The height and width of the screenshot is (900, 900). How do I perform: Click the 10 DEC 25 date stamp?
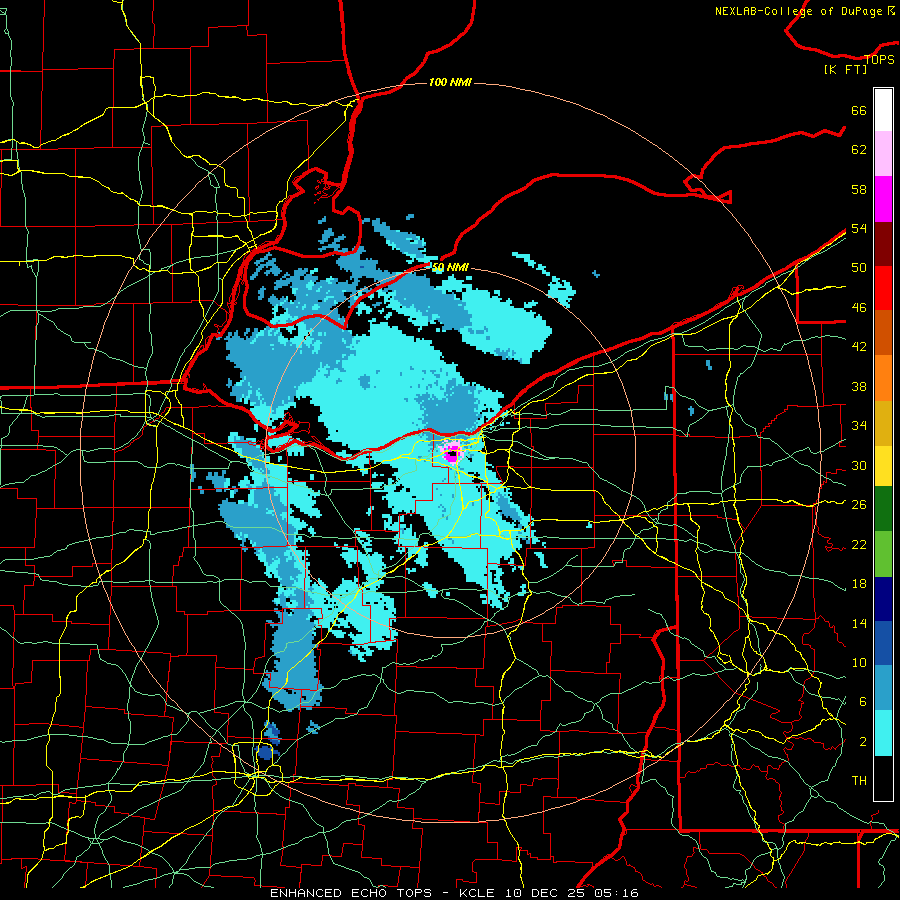[544, 893]
